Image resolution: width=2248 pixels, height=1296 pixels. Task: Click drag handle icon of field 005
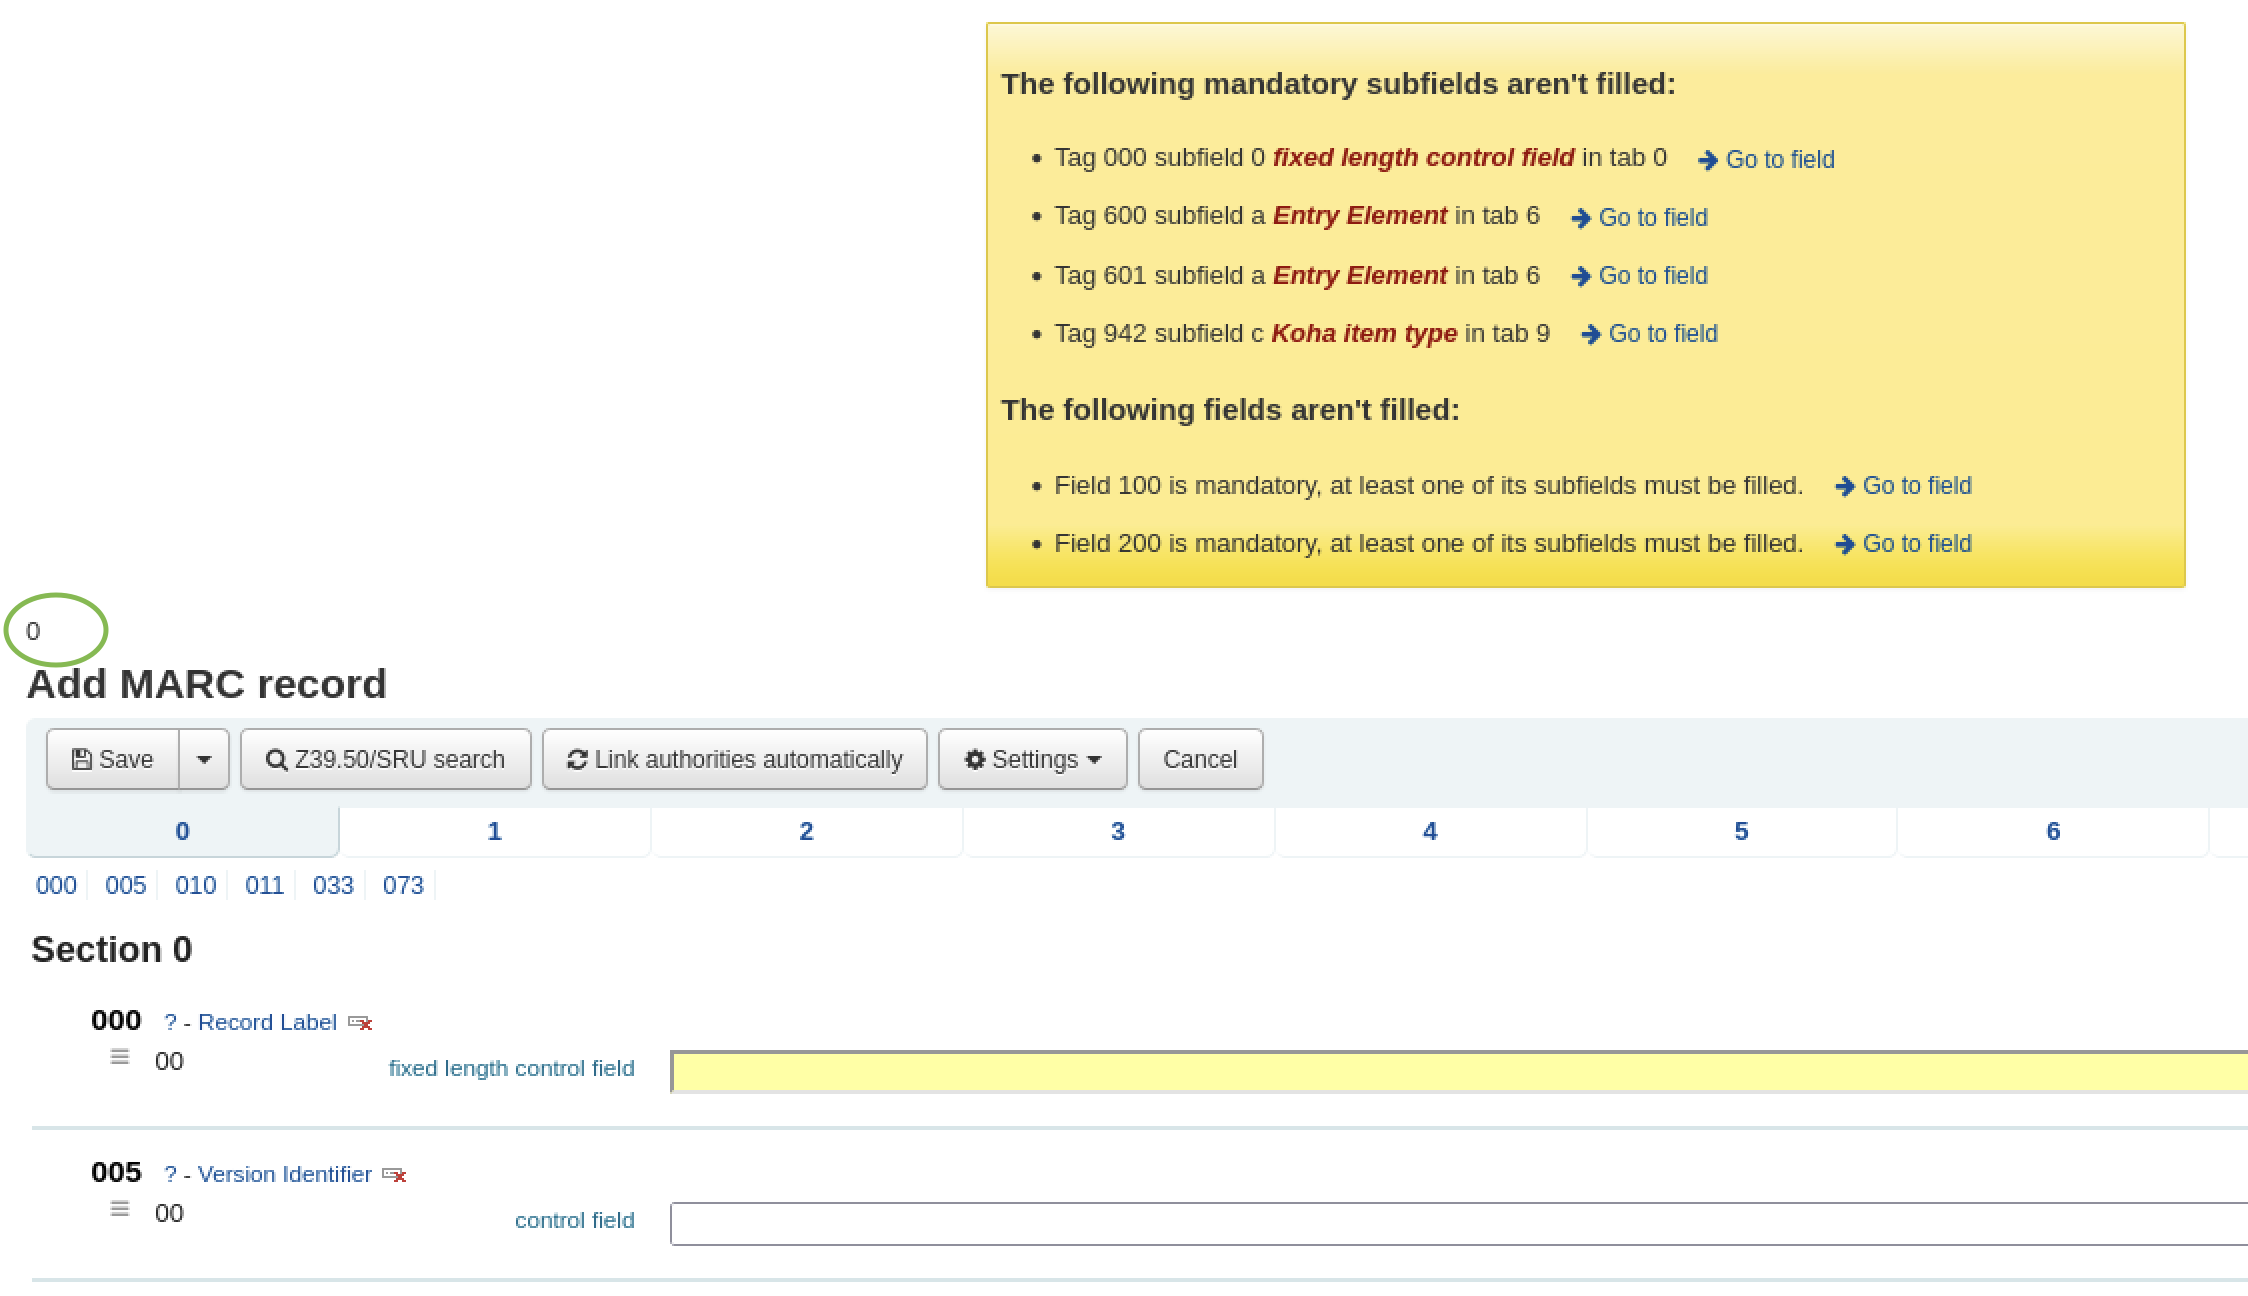pos(120,1209)
